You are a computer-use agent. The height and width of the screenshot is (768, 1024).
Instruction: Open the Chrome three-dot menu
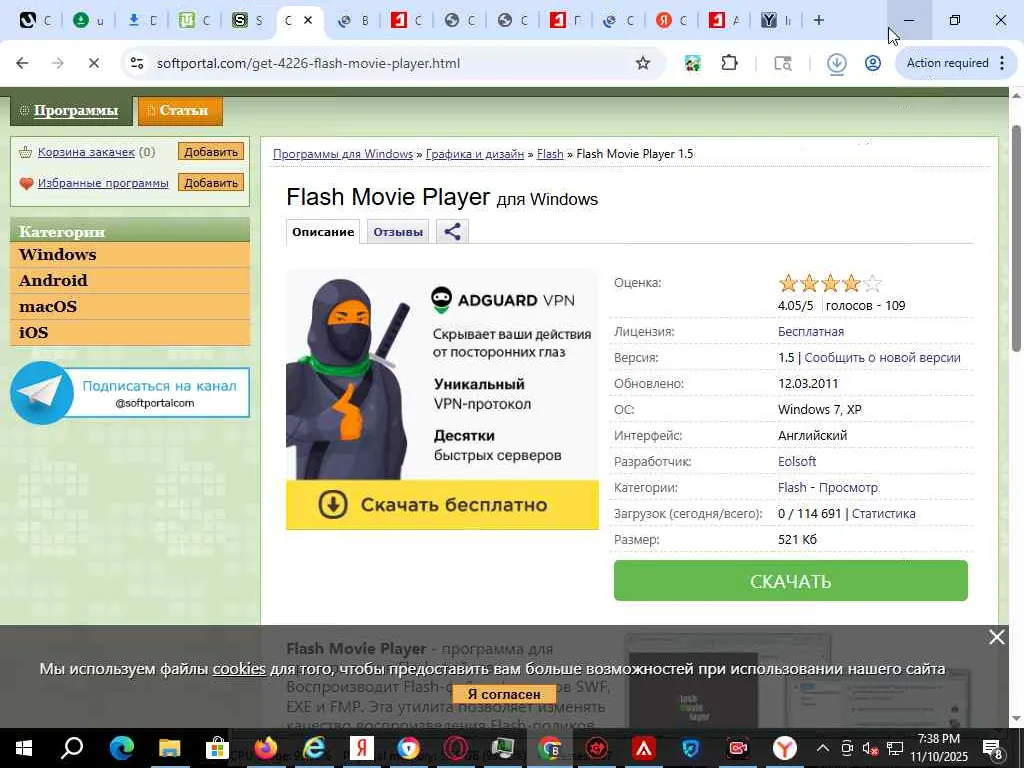(x=1002, y=63)
